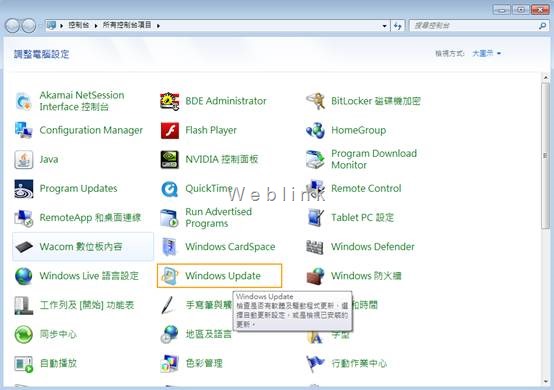Image resolution: width=554 pixels, height=390 pixels.
Task: Open Akamai NetSession Interface icon
Action: [x=24, y=101]
